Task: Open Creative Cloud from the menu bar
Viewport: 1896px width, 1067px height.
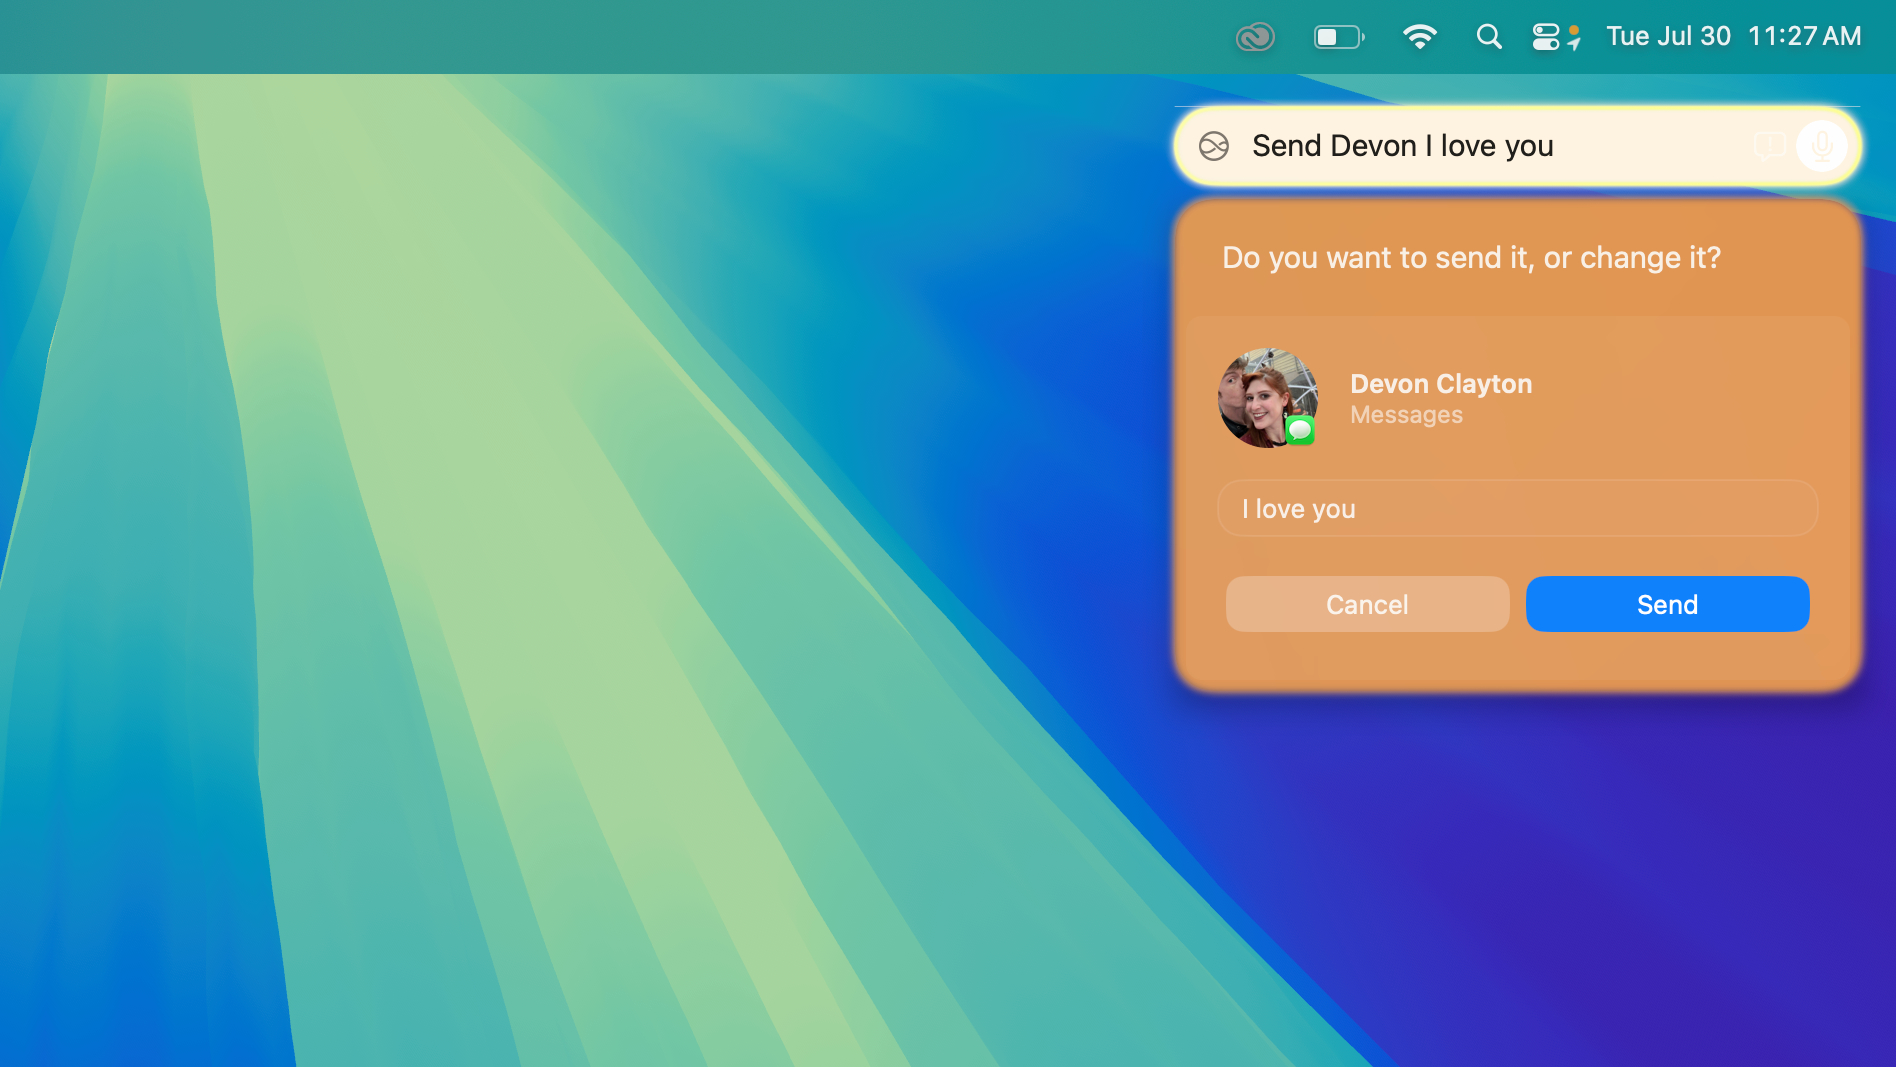Action: coord(1255,37)
